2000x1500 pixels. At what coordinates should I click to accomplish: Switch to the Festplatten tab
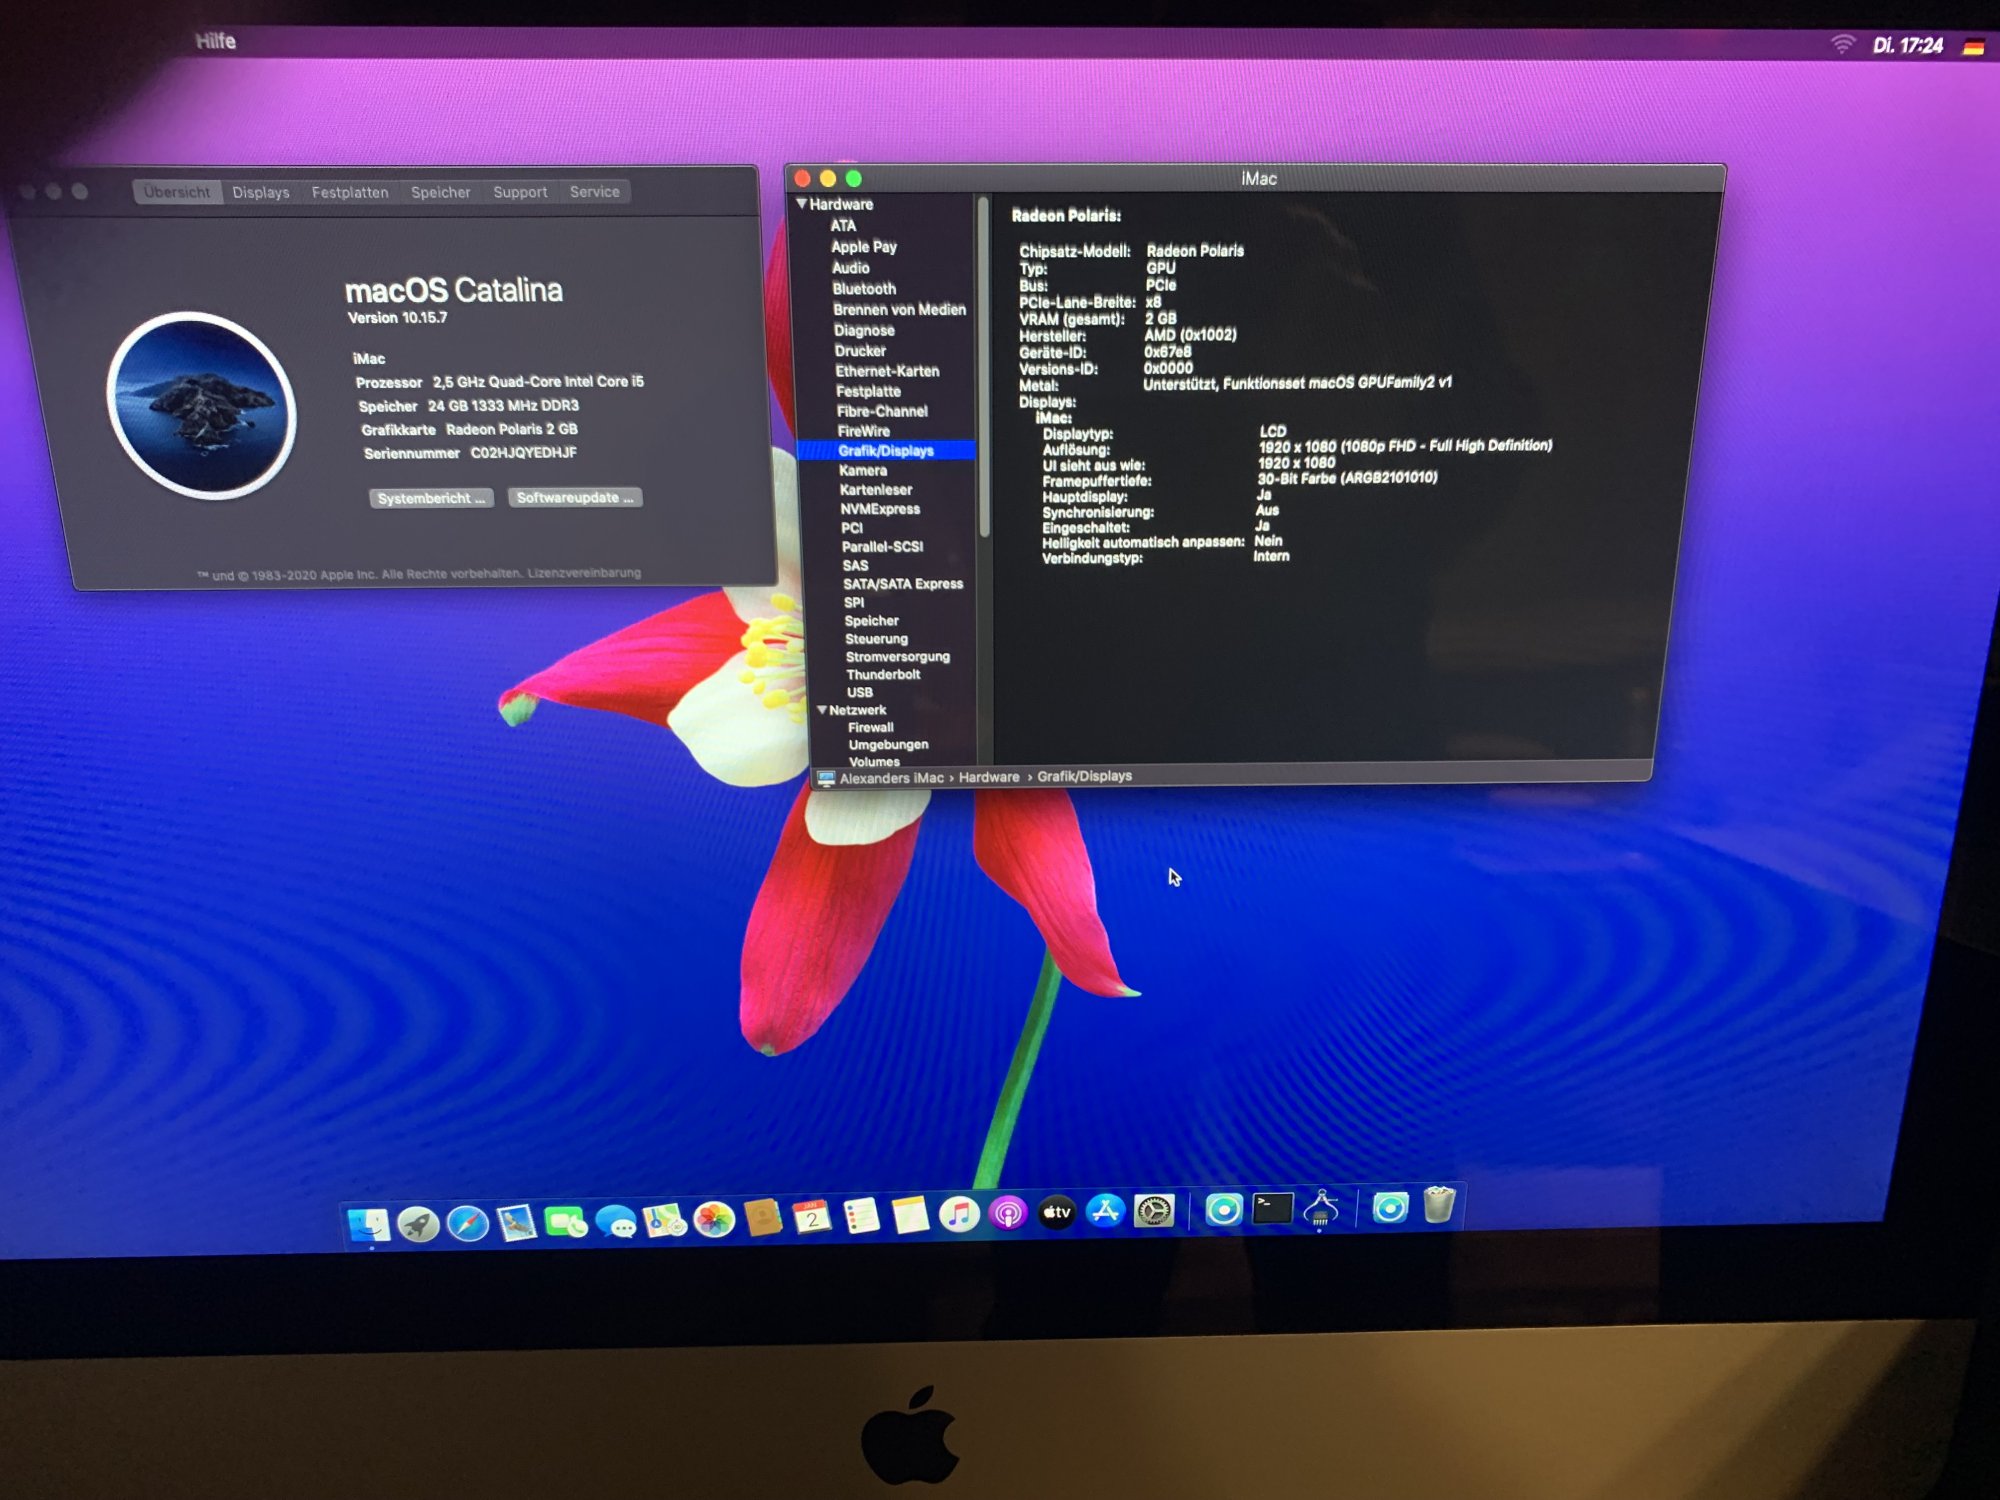click(350, 192)
